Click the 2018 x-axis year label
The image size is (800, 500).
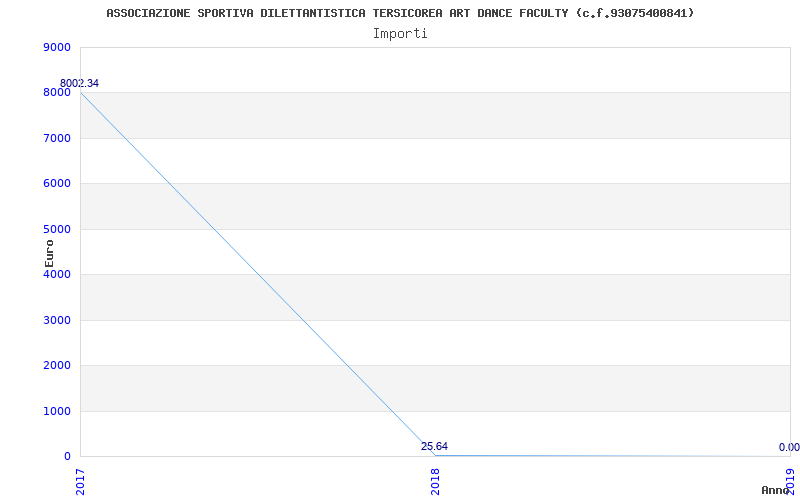(435, 482)
